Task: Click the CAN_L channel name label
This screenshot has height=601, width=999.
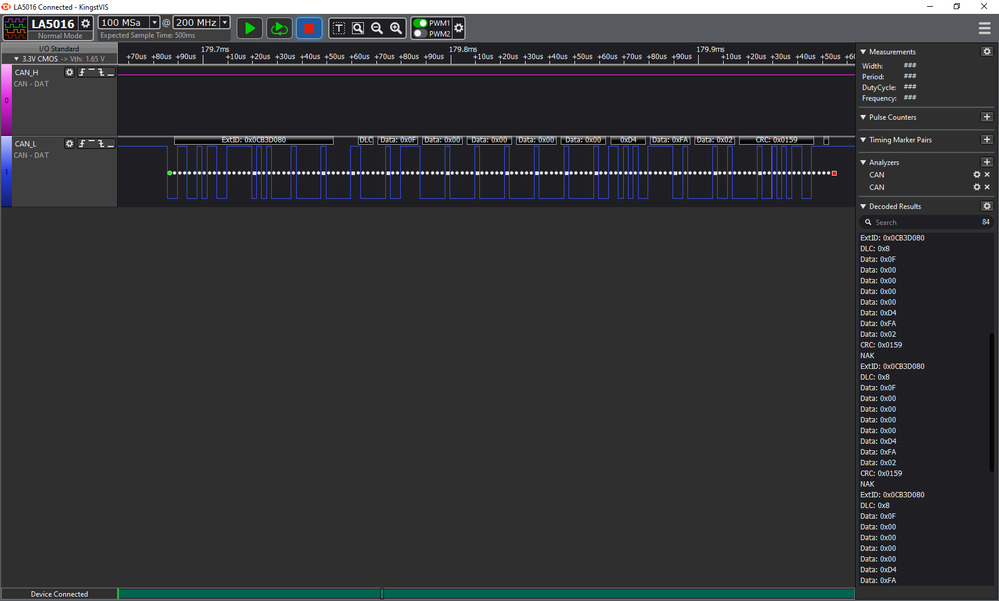Action: 25,144
